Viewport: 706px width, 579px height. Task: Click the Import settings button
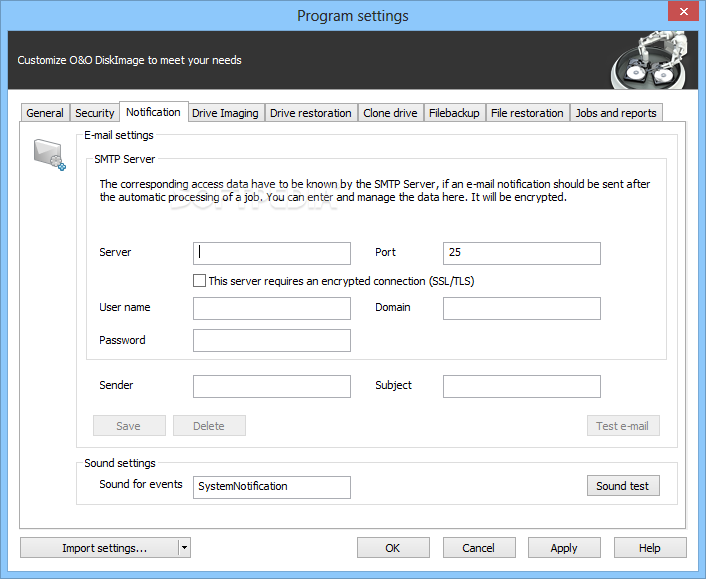[x=100, y=548]
